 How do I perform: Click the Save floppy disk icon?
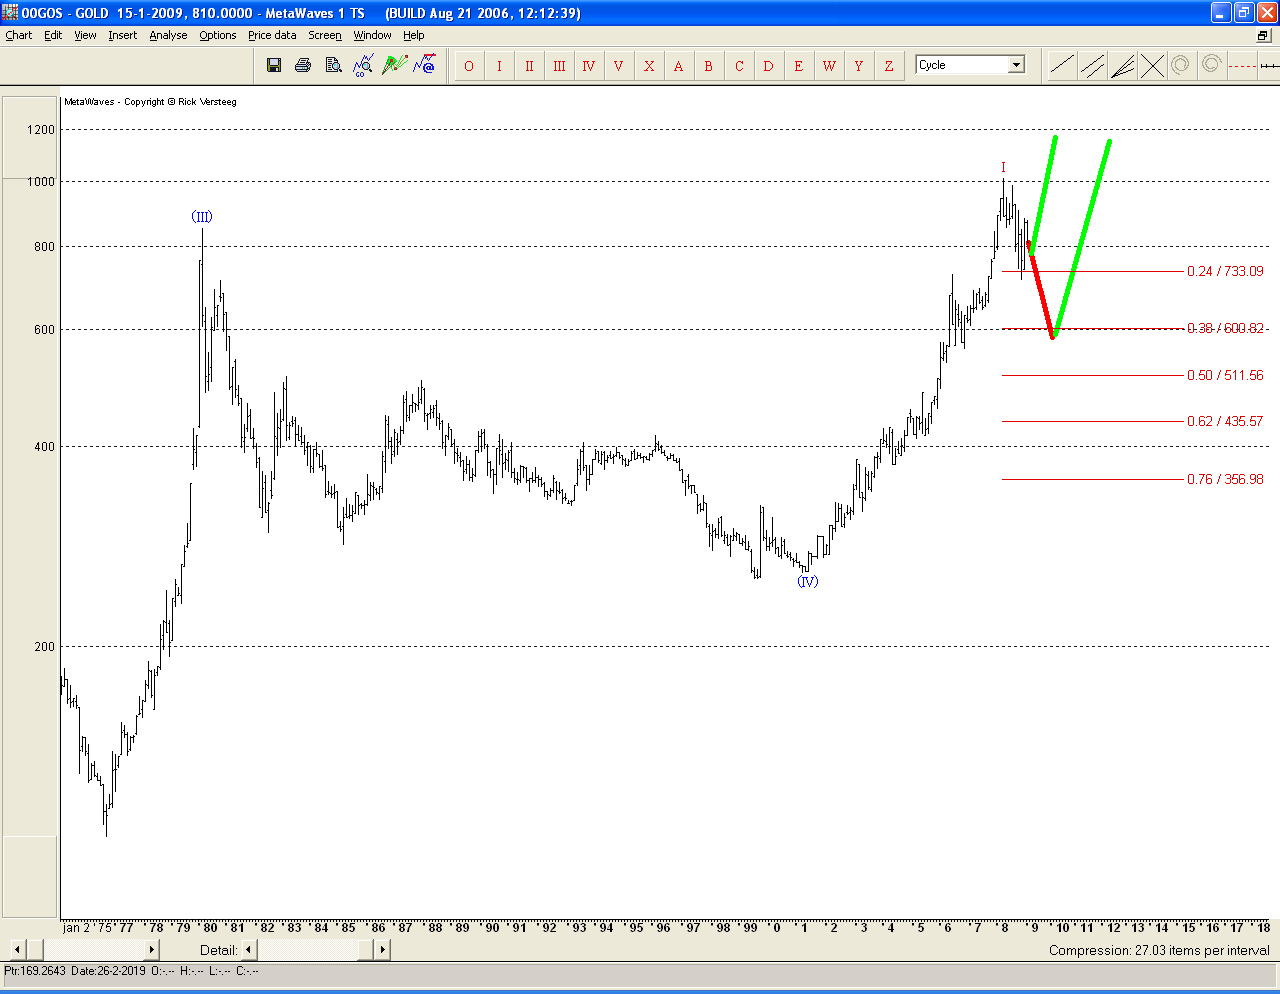274,66
